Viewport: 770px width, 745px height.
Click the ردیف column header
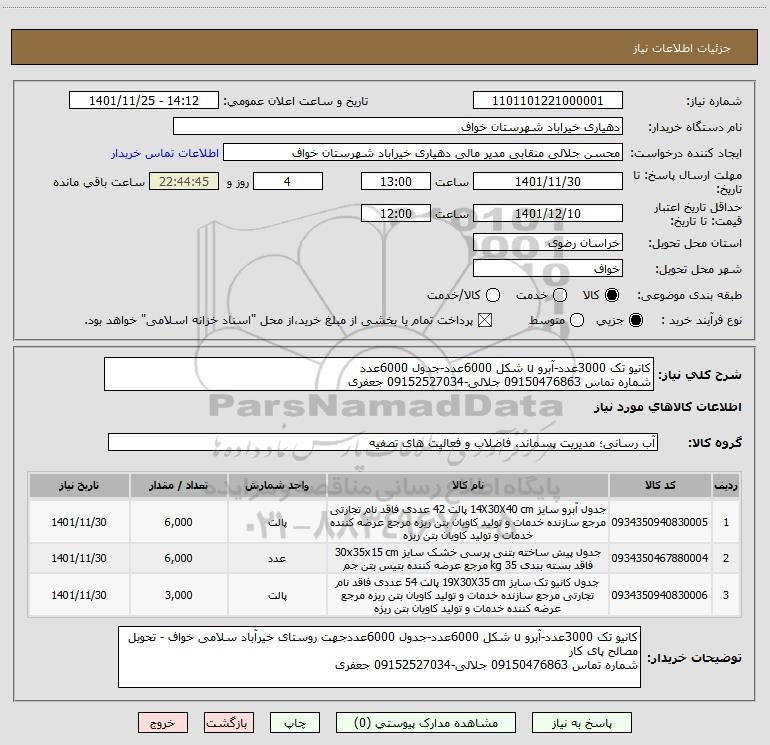pos(725,485)
